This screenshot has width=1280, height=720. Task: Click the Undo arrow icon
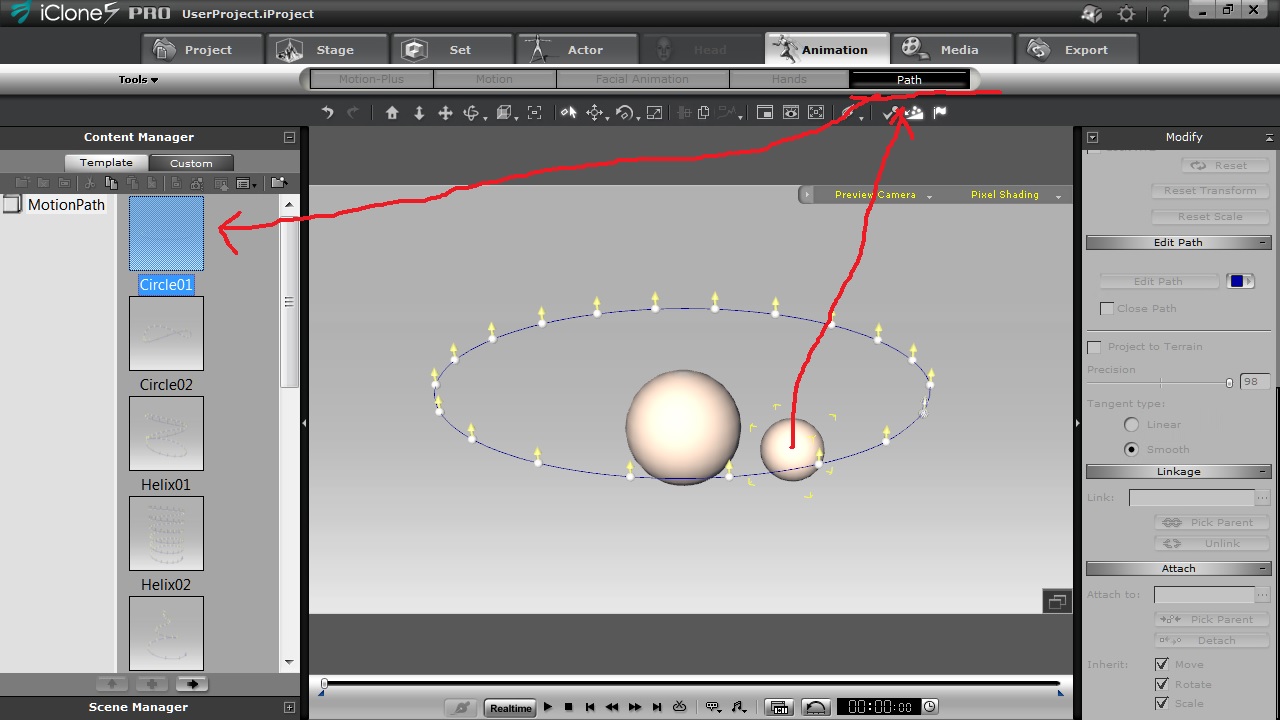pos(327,113)
